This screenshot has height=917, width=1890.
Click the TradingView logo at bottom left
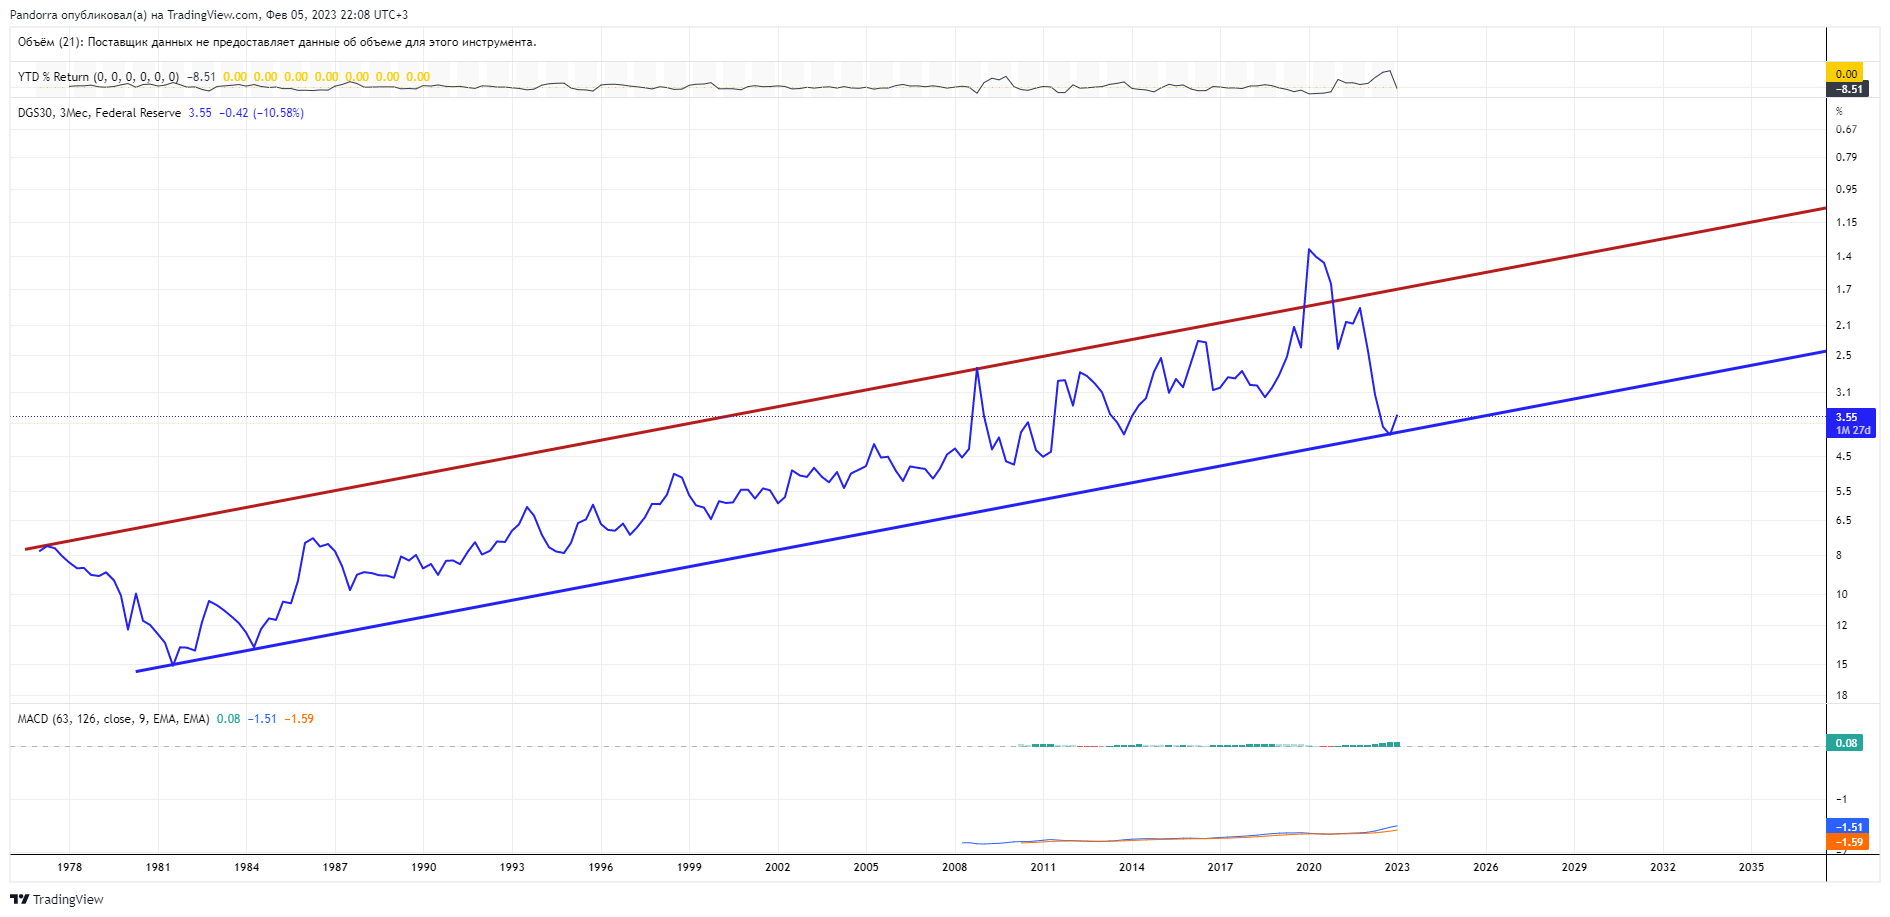click(57, 899)
